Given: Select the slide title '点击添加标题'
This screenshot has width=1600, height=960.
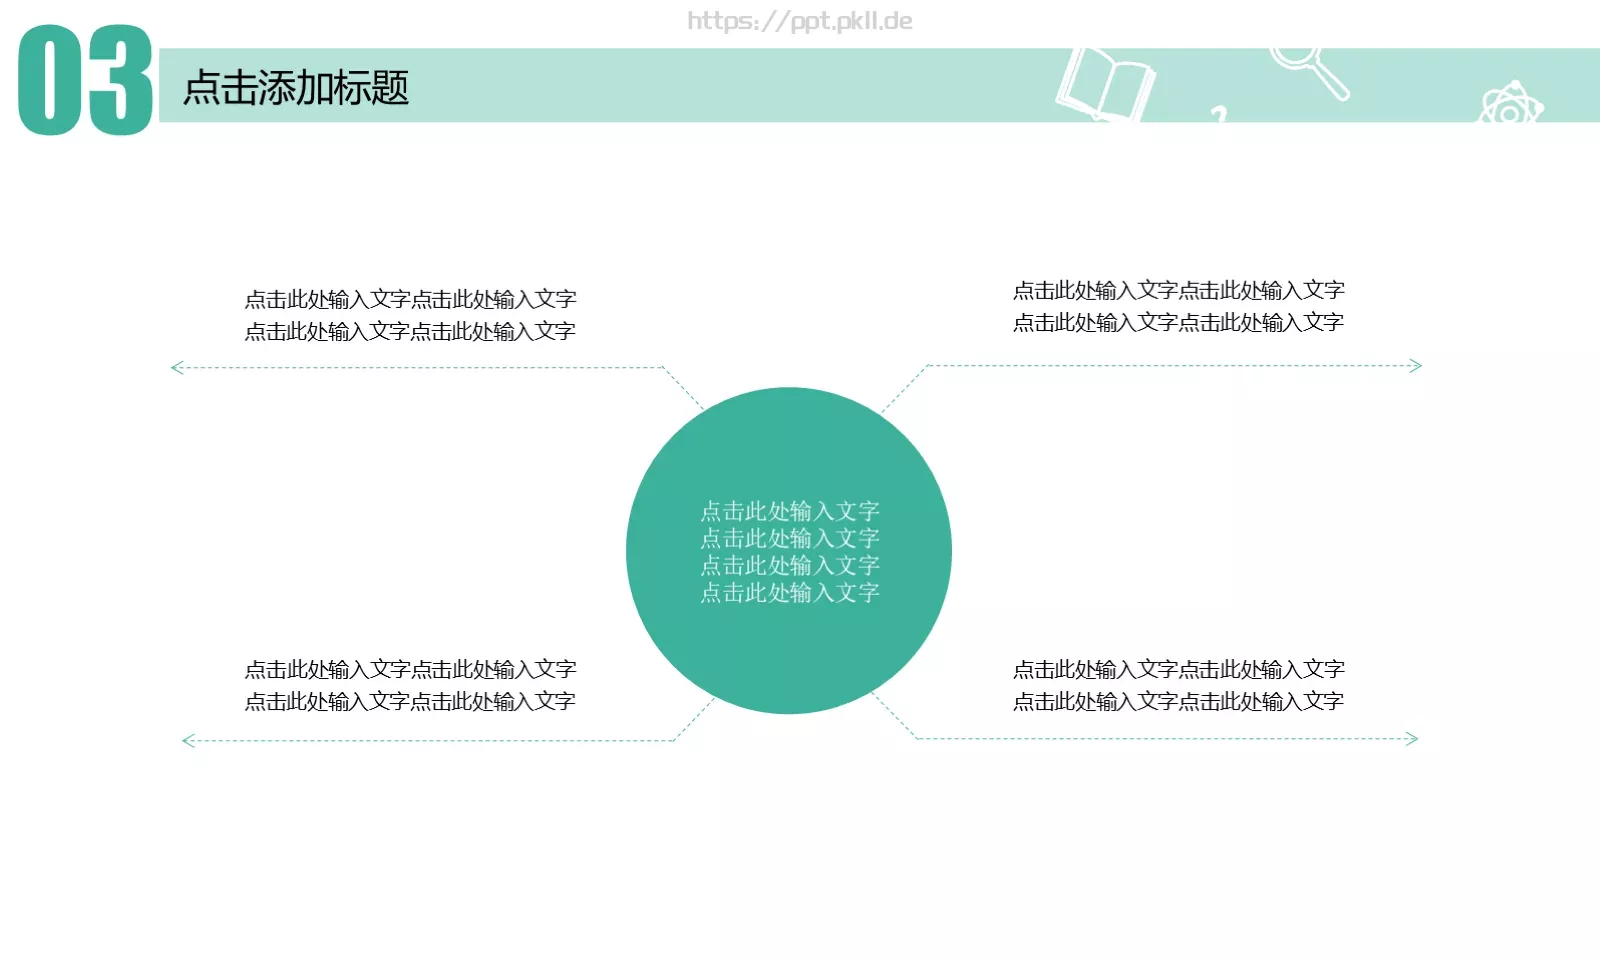Looking at the screenshot, I should [x=295, y=90].
